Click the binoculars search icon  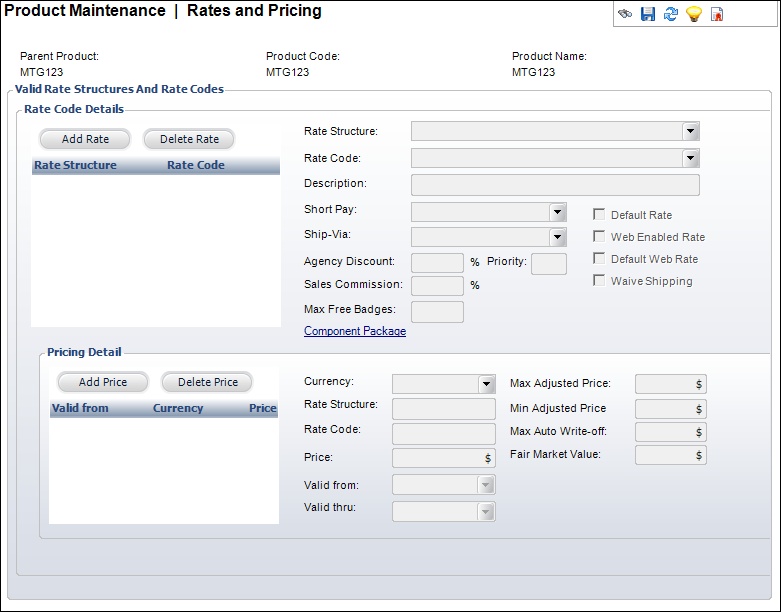625,14
